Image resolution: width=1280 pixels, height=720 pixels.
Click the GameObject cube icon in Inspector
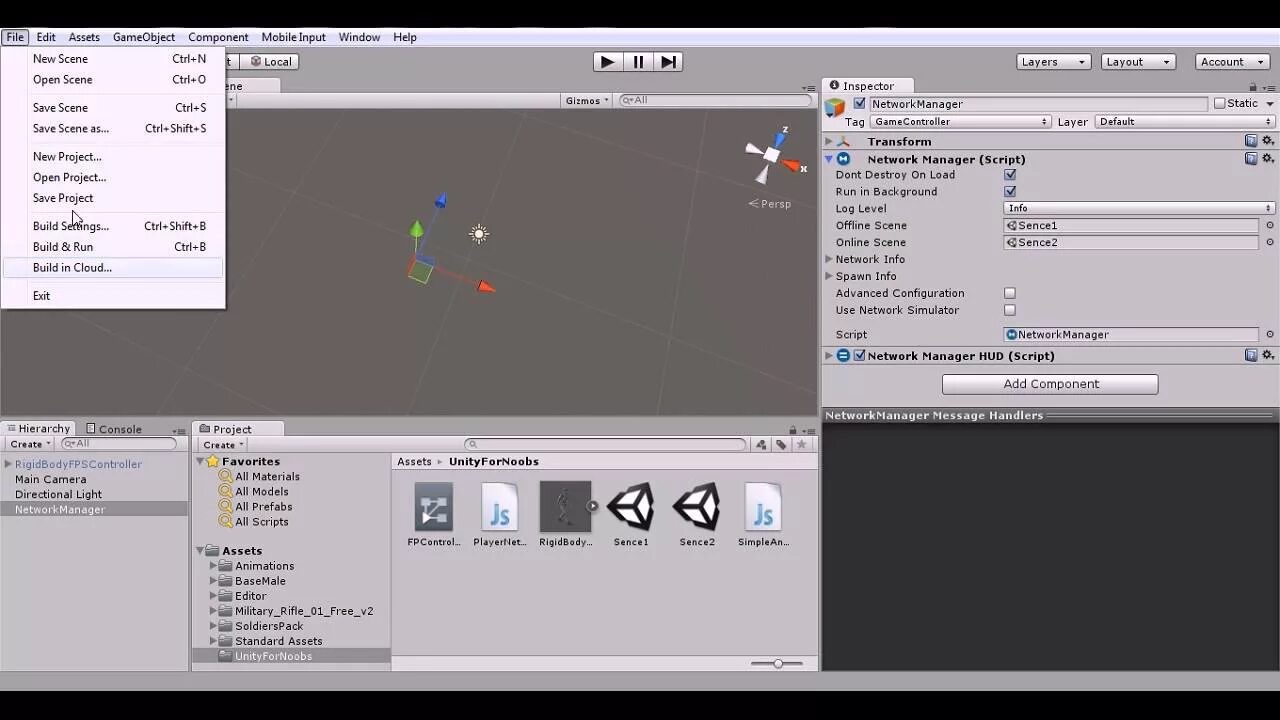(835, 108)
